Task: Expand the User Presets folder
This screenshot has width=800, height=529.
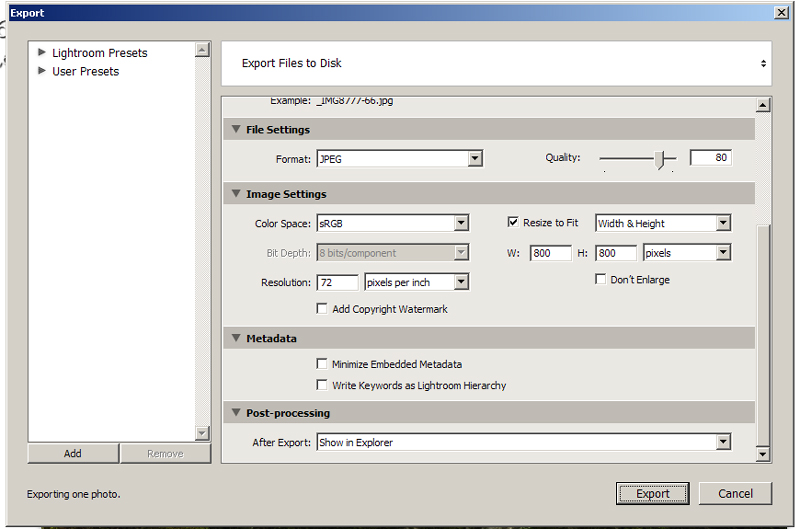Action: point(42,70)
